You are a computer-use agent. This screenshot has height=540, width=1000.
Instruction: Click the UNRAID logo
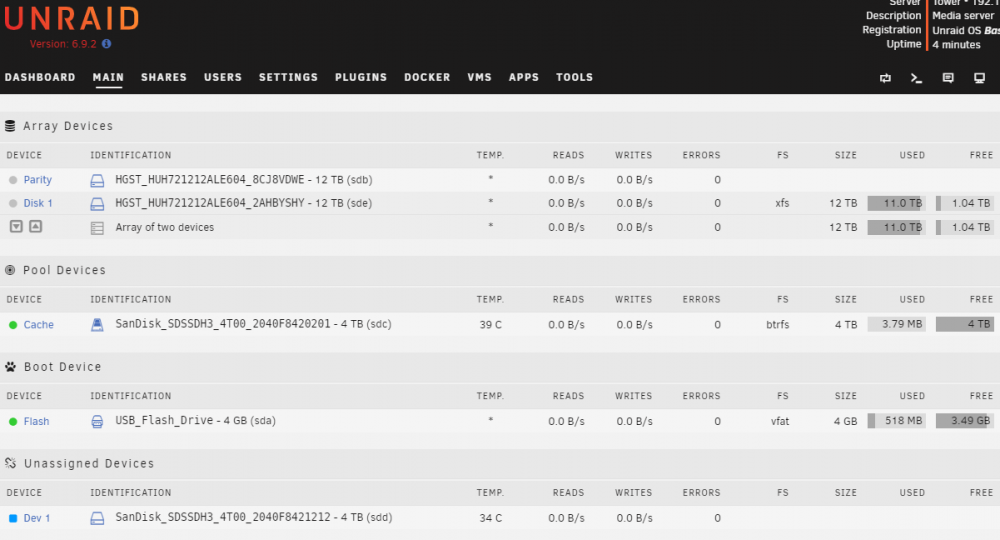tap(71, 19)
